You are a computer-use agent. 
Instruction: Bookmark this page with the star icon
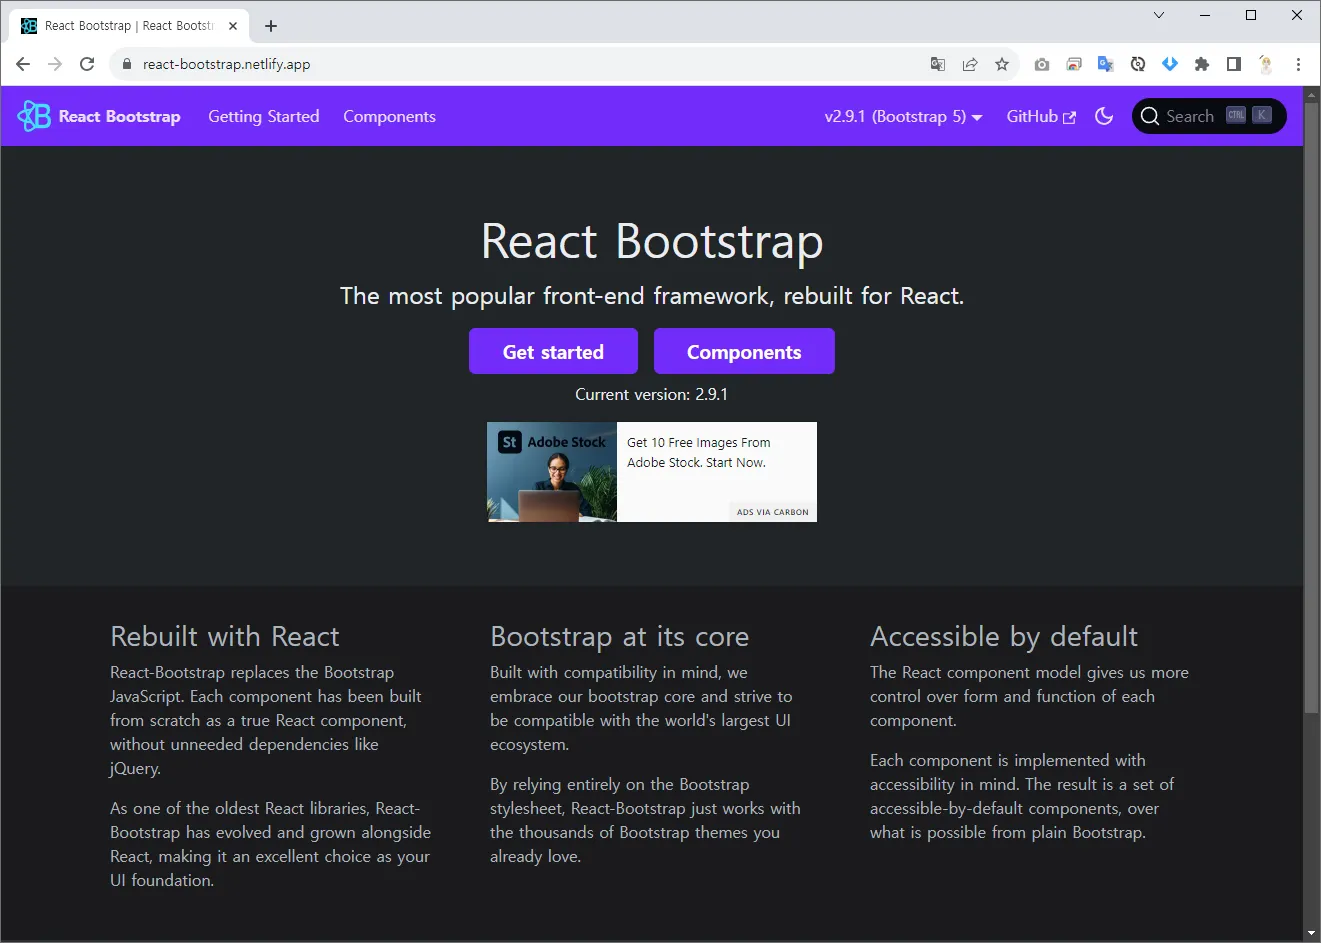pos(1001,64)
